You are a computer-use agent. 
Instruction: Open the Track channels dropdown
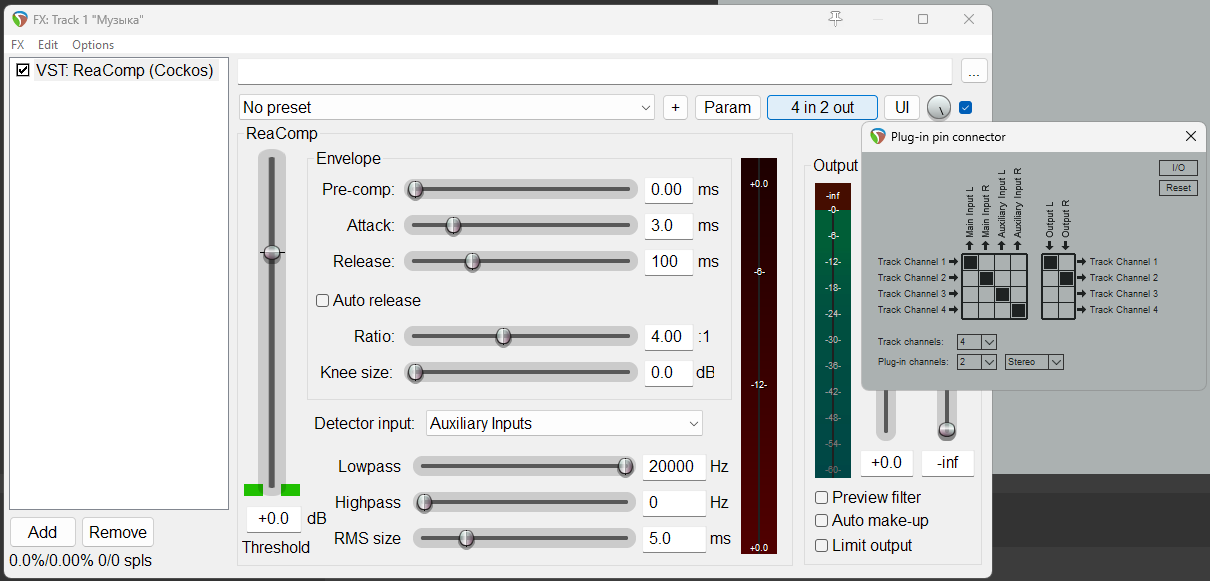[x=977, y=342]
